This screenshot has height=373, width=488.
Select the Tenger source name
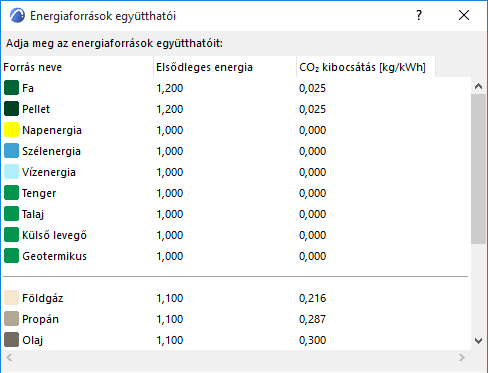coord(39,193)
